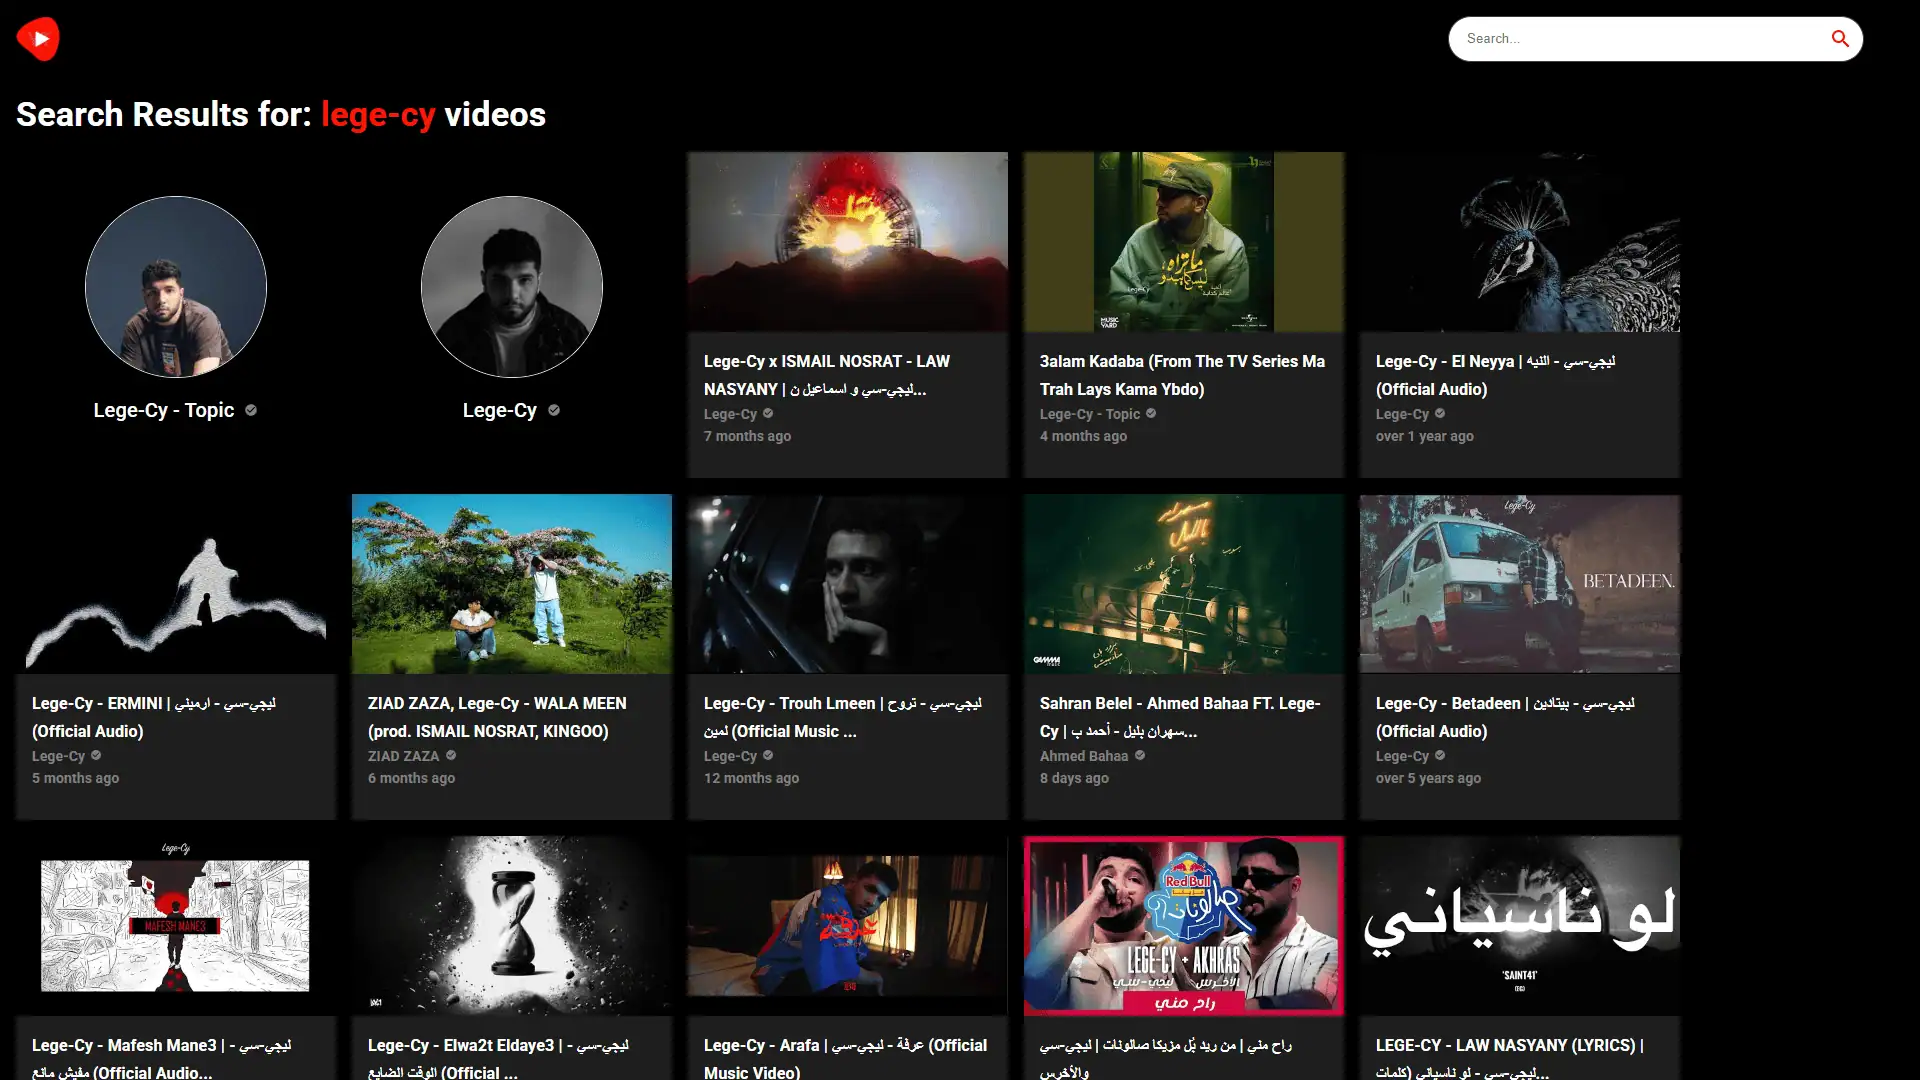Click Lege-Cy channel under ERMINI video
This screenshot has height=1080, width=1920.
click(58, 756)
